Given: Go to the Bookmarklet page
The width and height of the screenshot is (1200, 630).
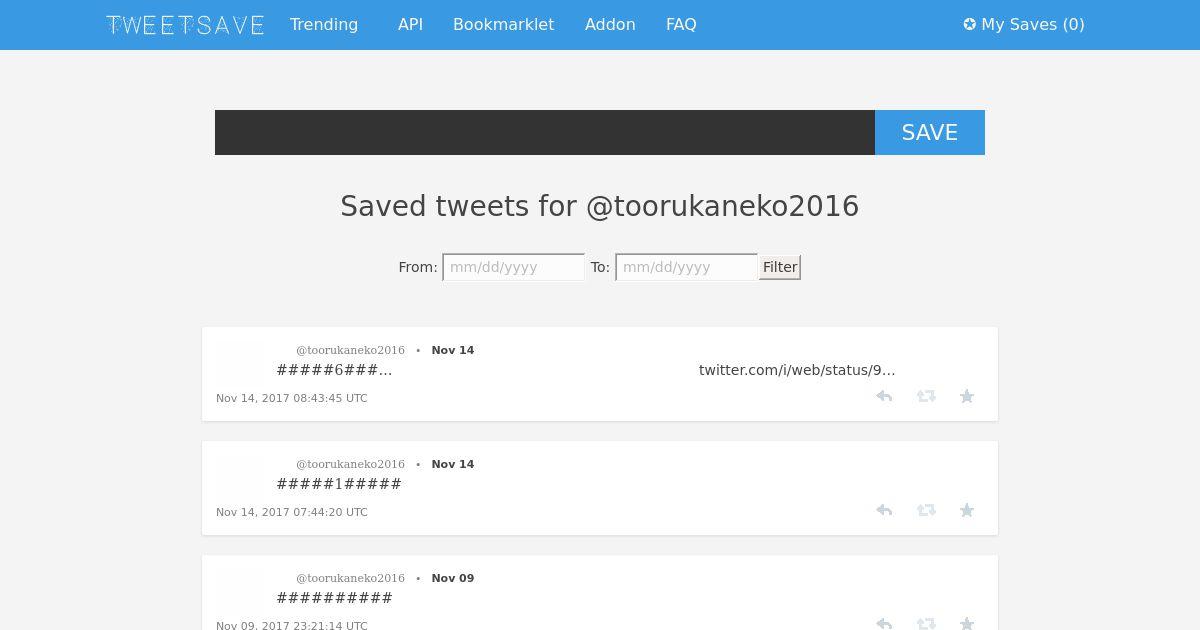Looking at the screenshot, I should point(503,25).
